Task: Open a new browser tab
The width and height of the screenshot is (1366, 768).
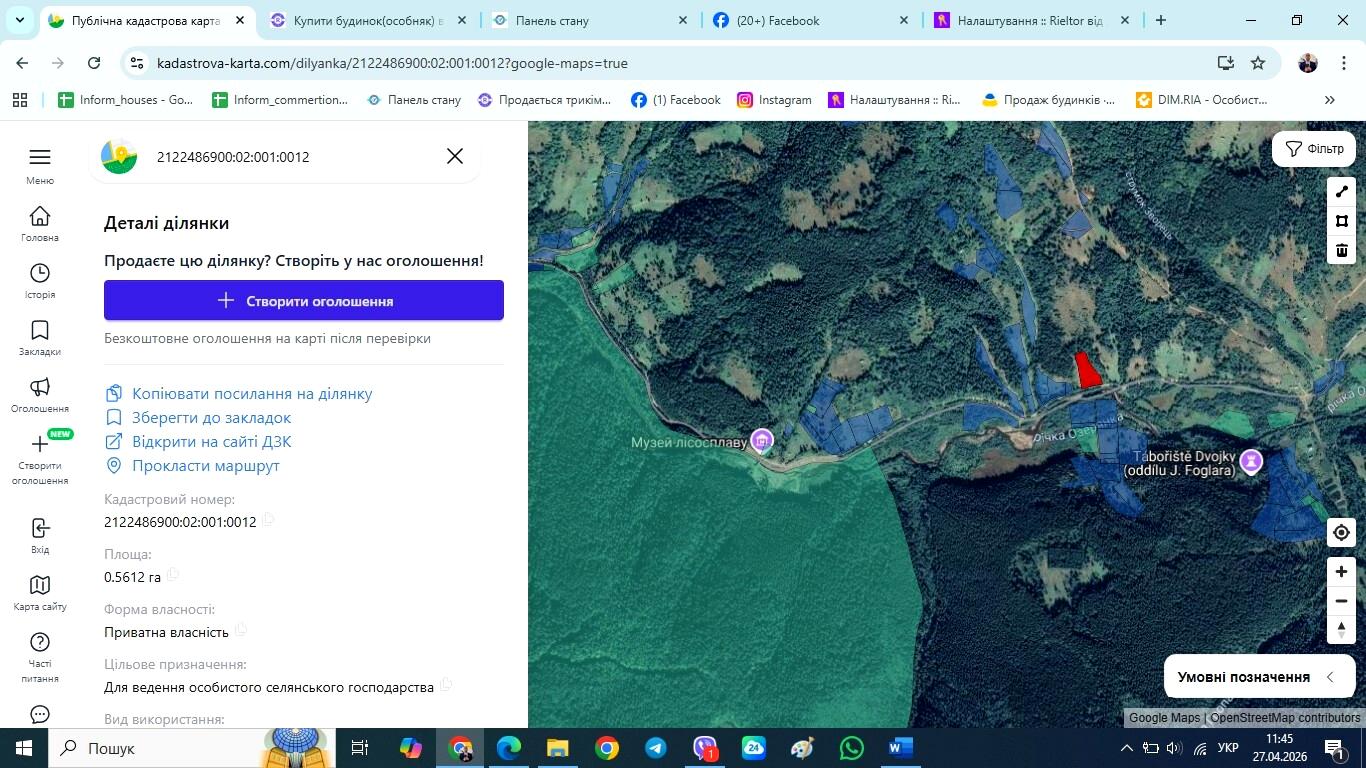Action: 1160,20
